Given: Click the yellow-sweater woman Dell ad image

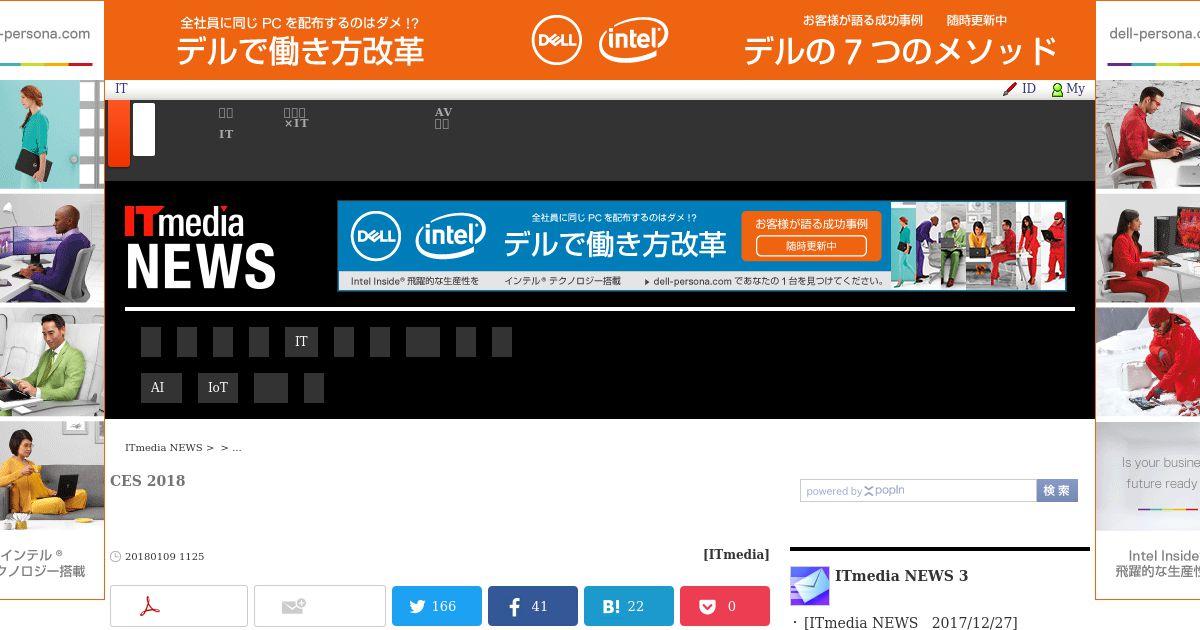Looking at the screenshot, I should click(x=52, y=476).
